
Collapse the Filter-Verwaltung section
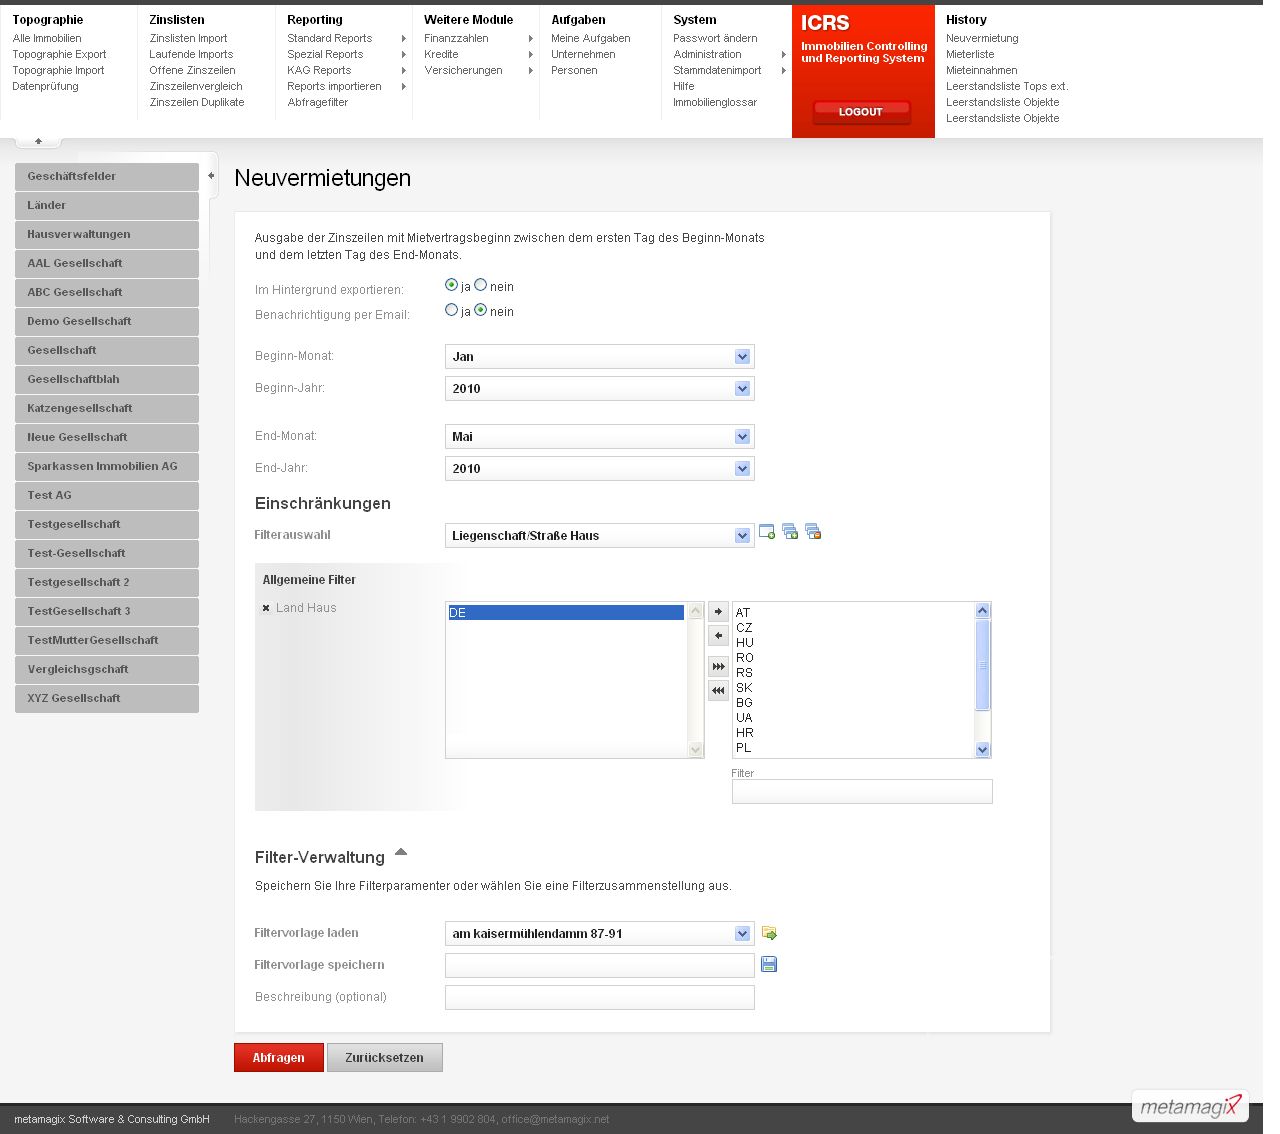pyautogui.click(x=401, y=853)
